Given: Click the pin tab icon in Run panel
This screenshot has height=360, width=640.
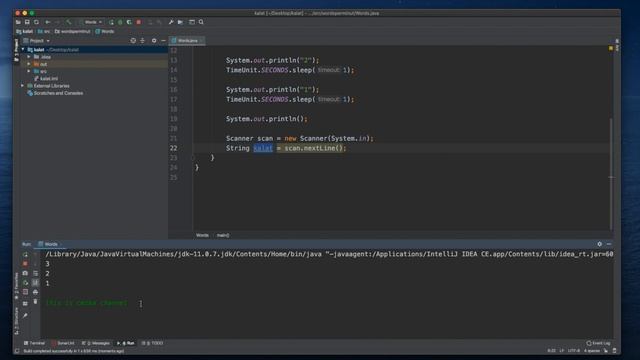Looking at the screenshot, I should click(25, 315).
